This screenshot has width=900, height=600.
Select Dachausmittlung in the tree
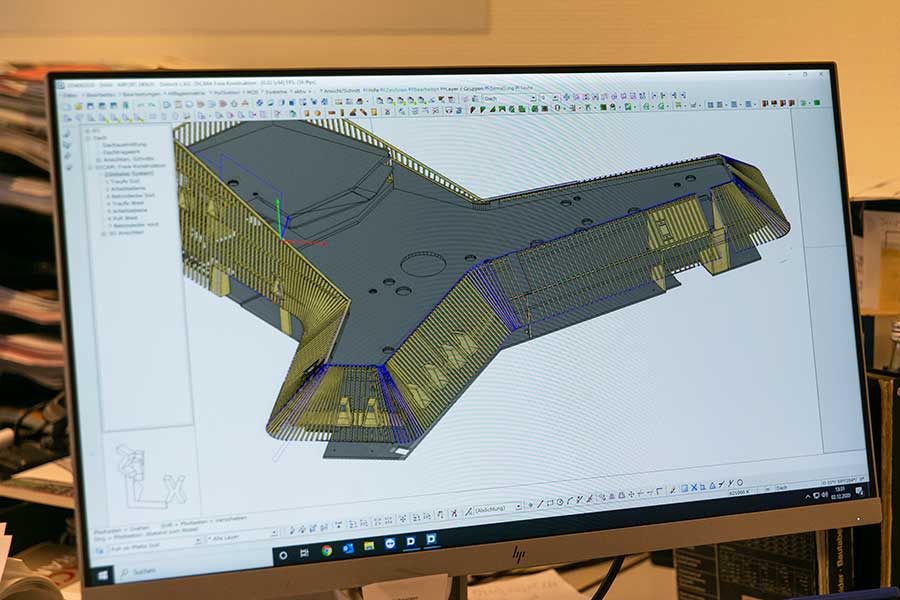[x=125, y=145]
